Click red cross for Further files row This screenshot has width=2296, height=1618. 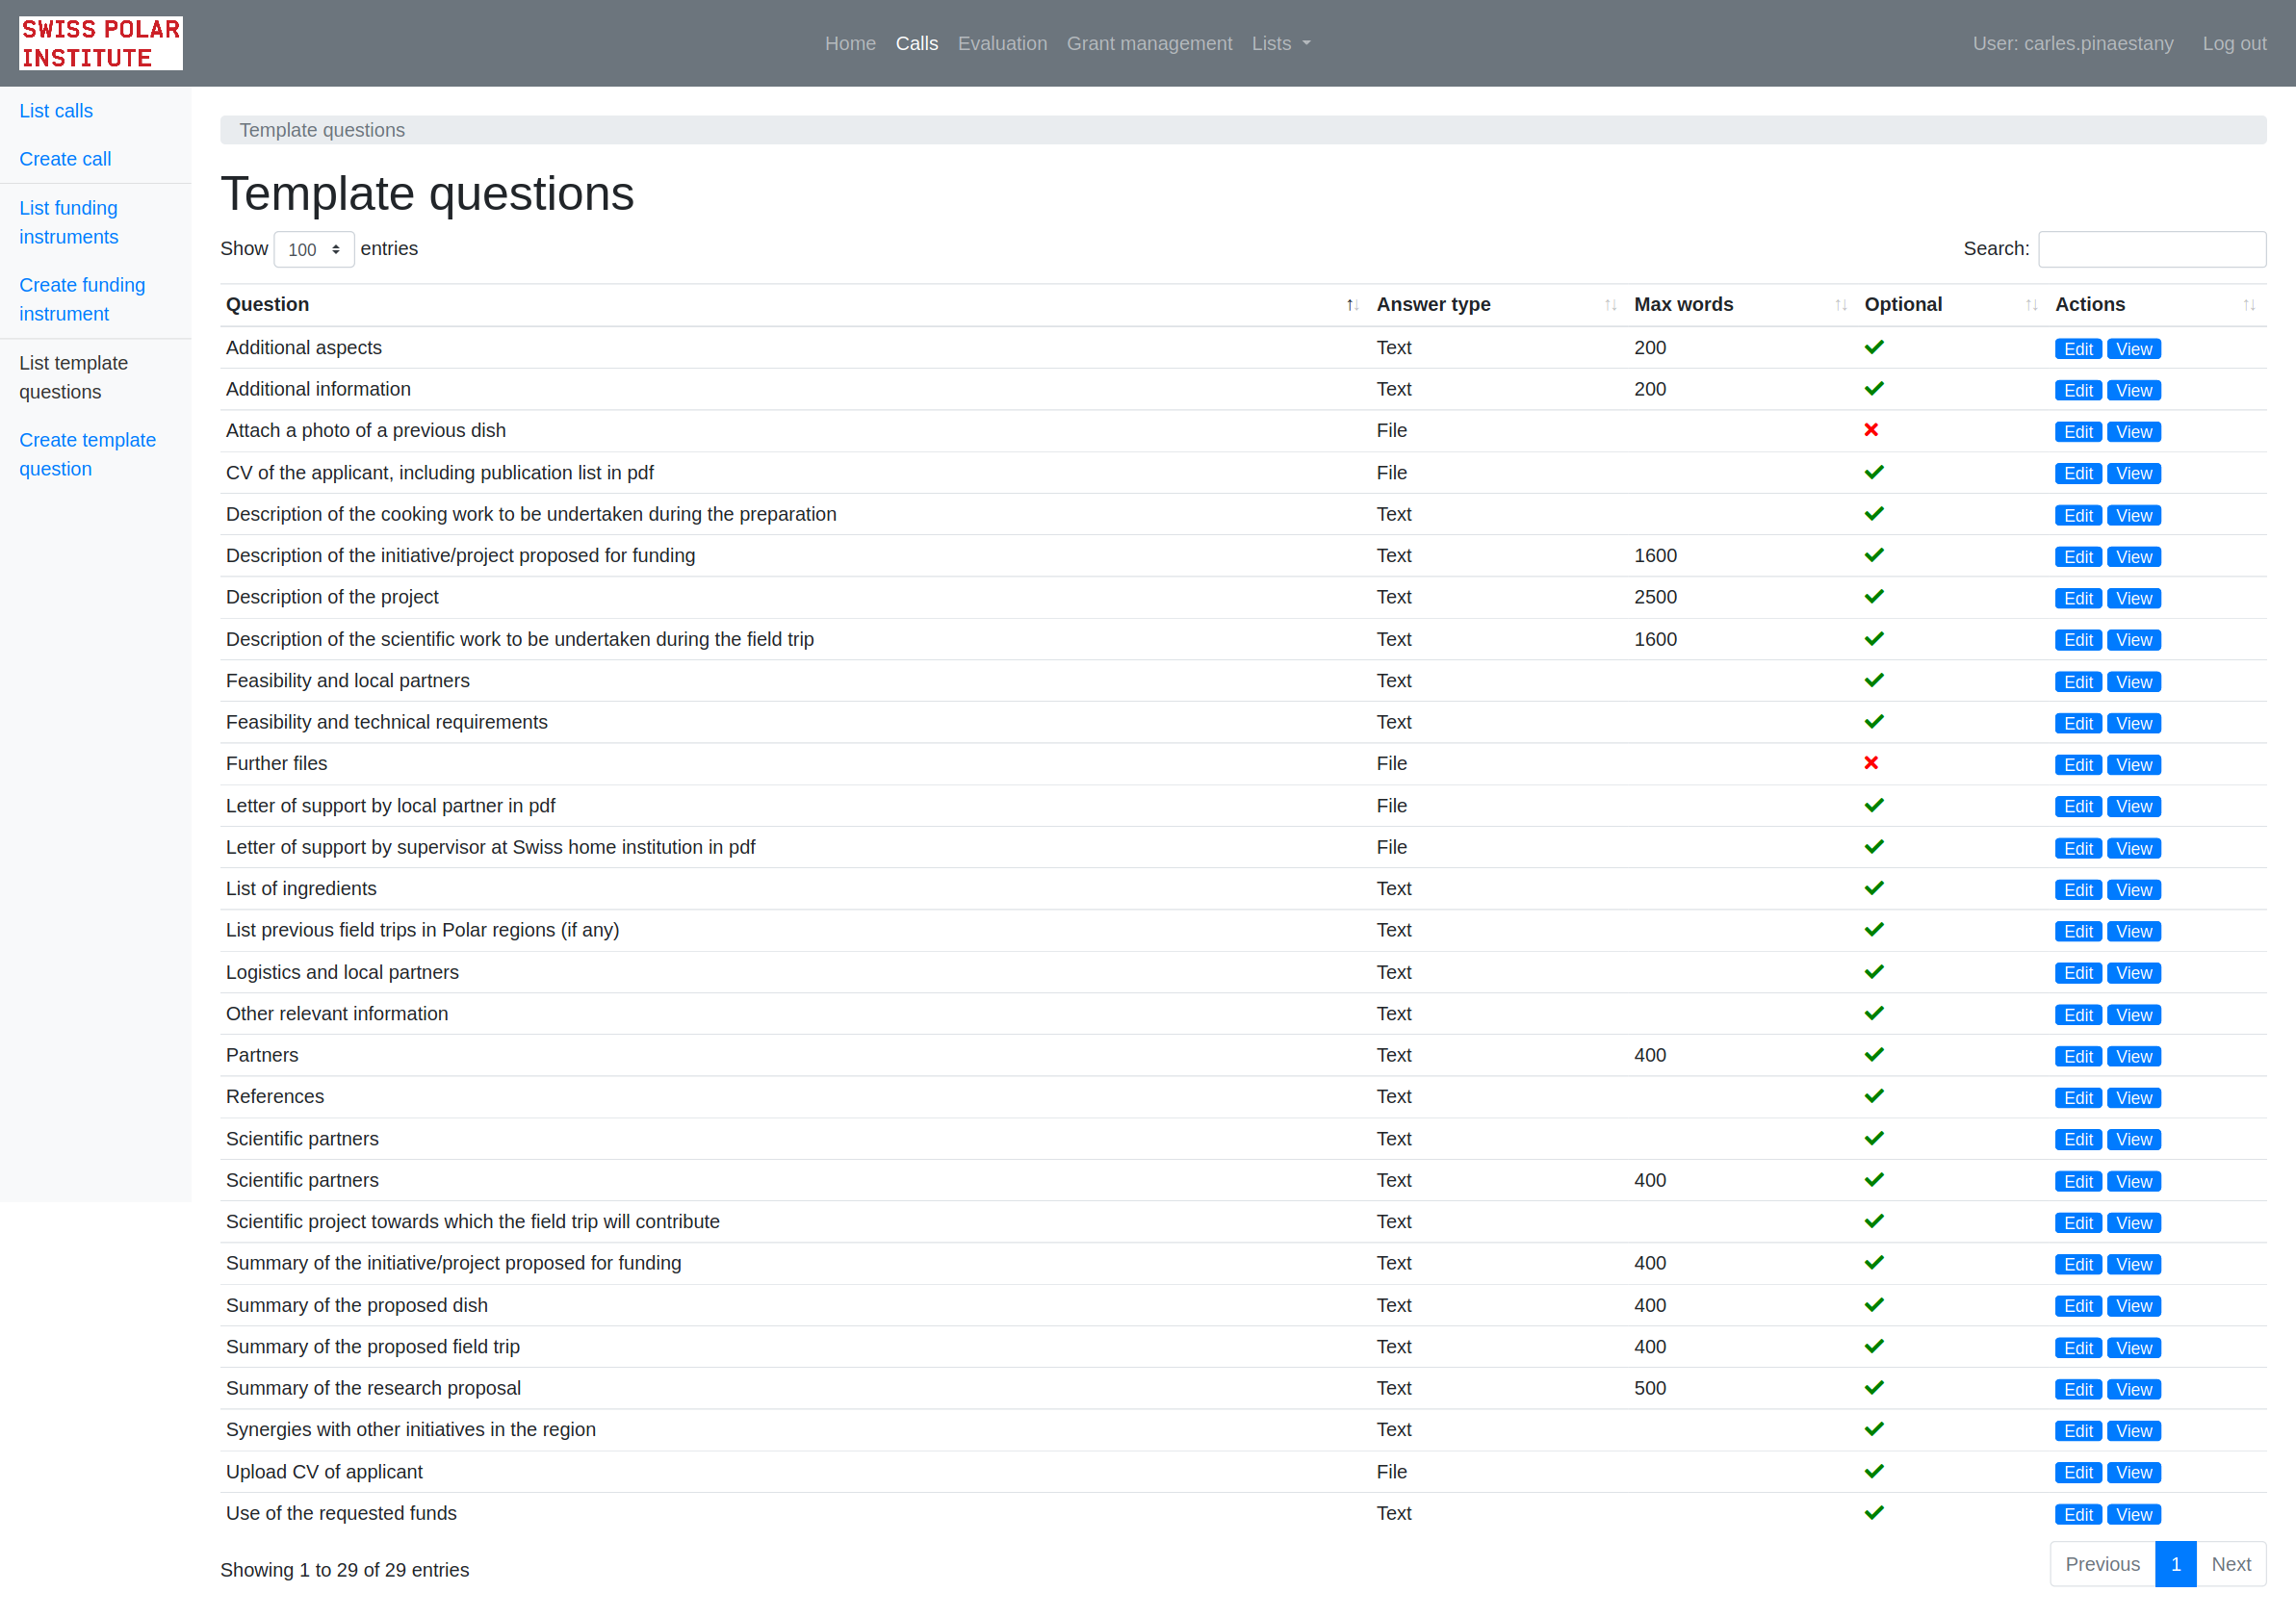[1871, 763]
